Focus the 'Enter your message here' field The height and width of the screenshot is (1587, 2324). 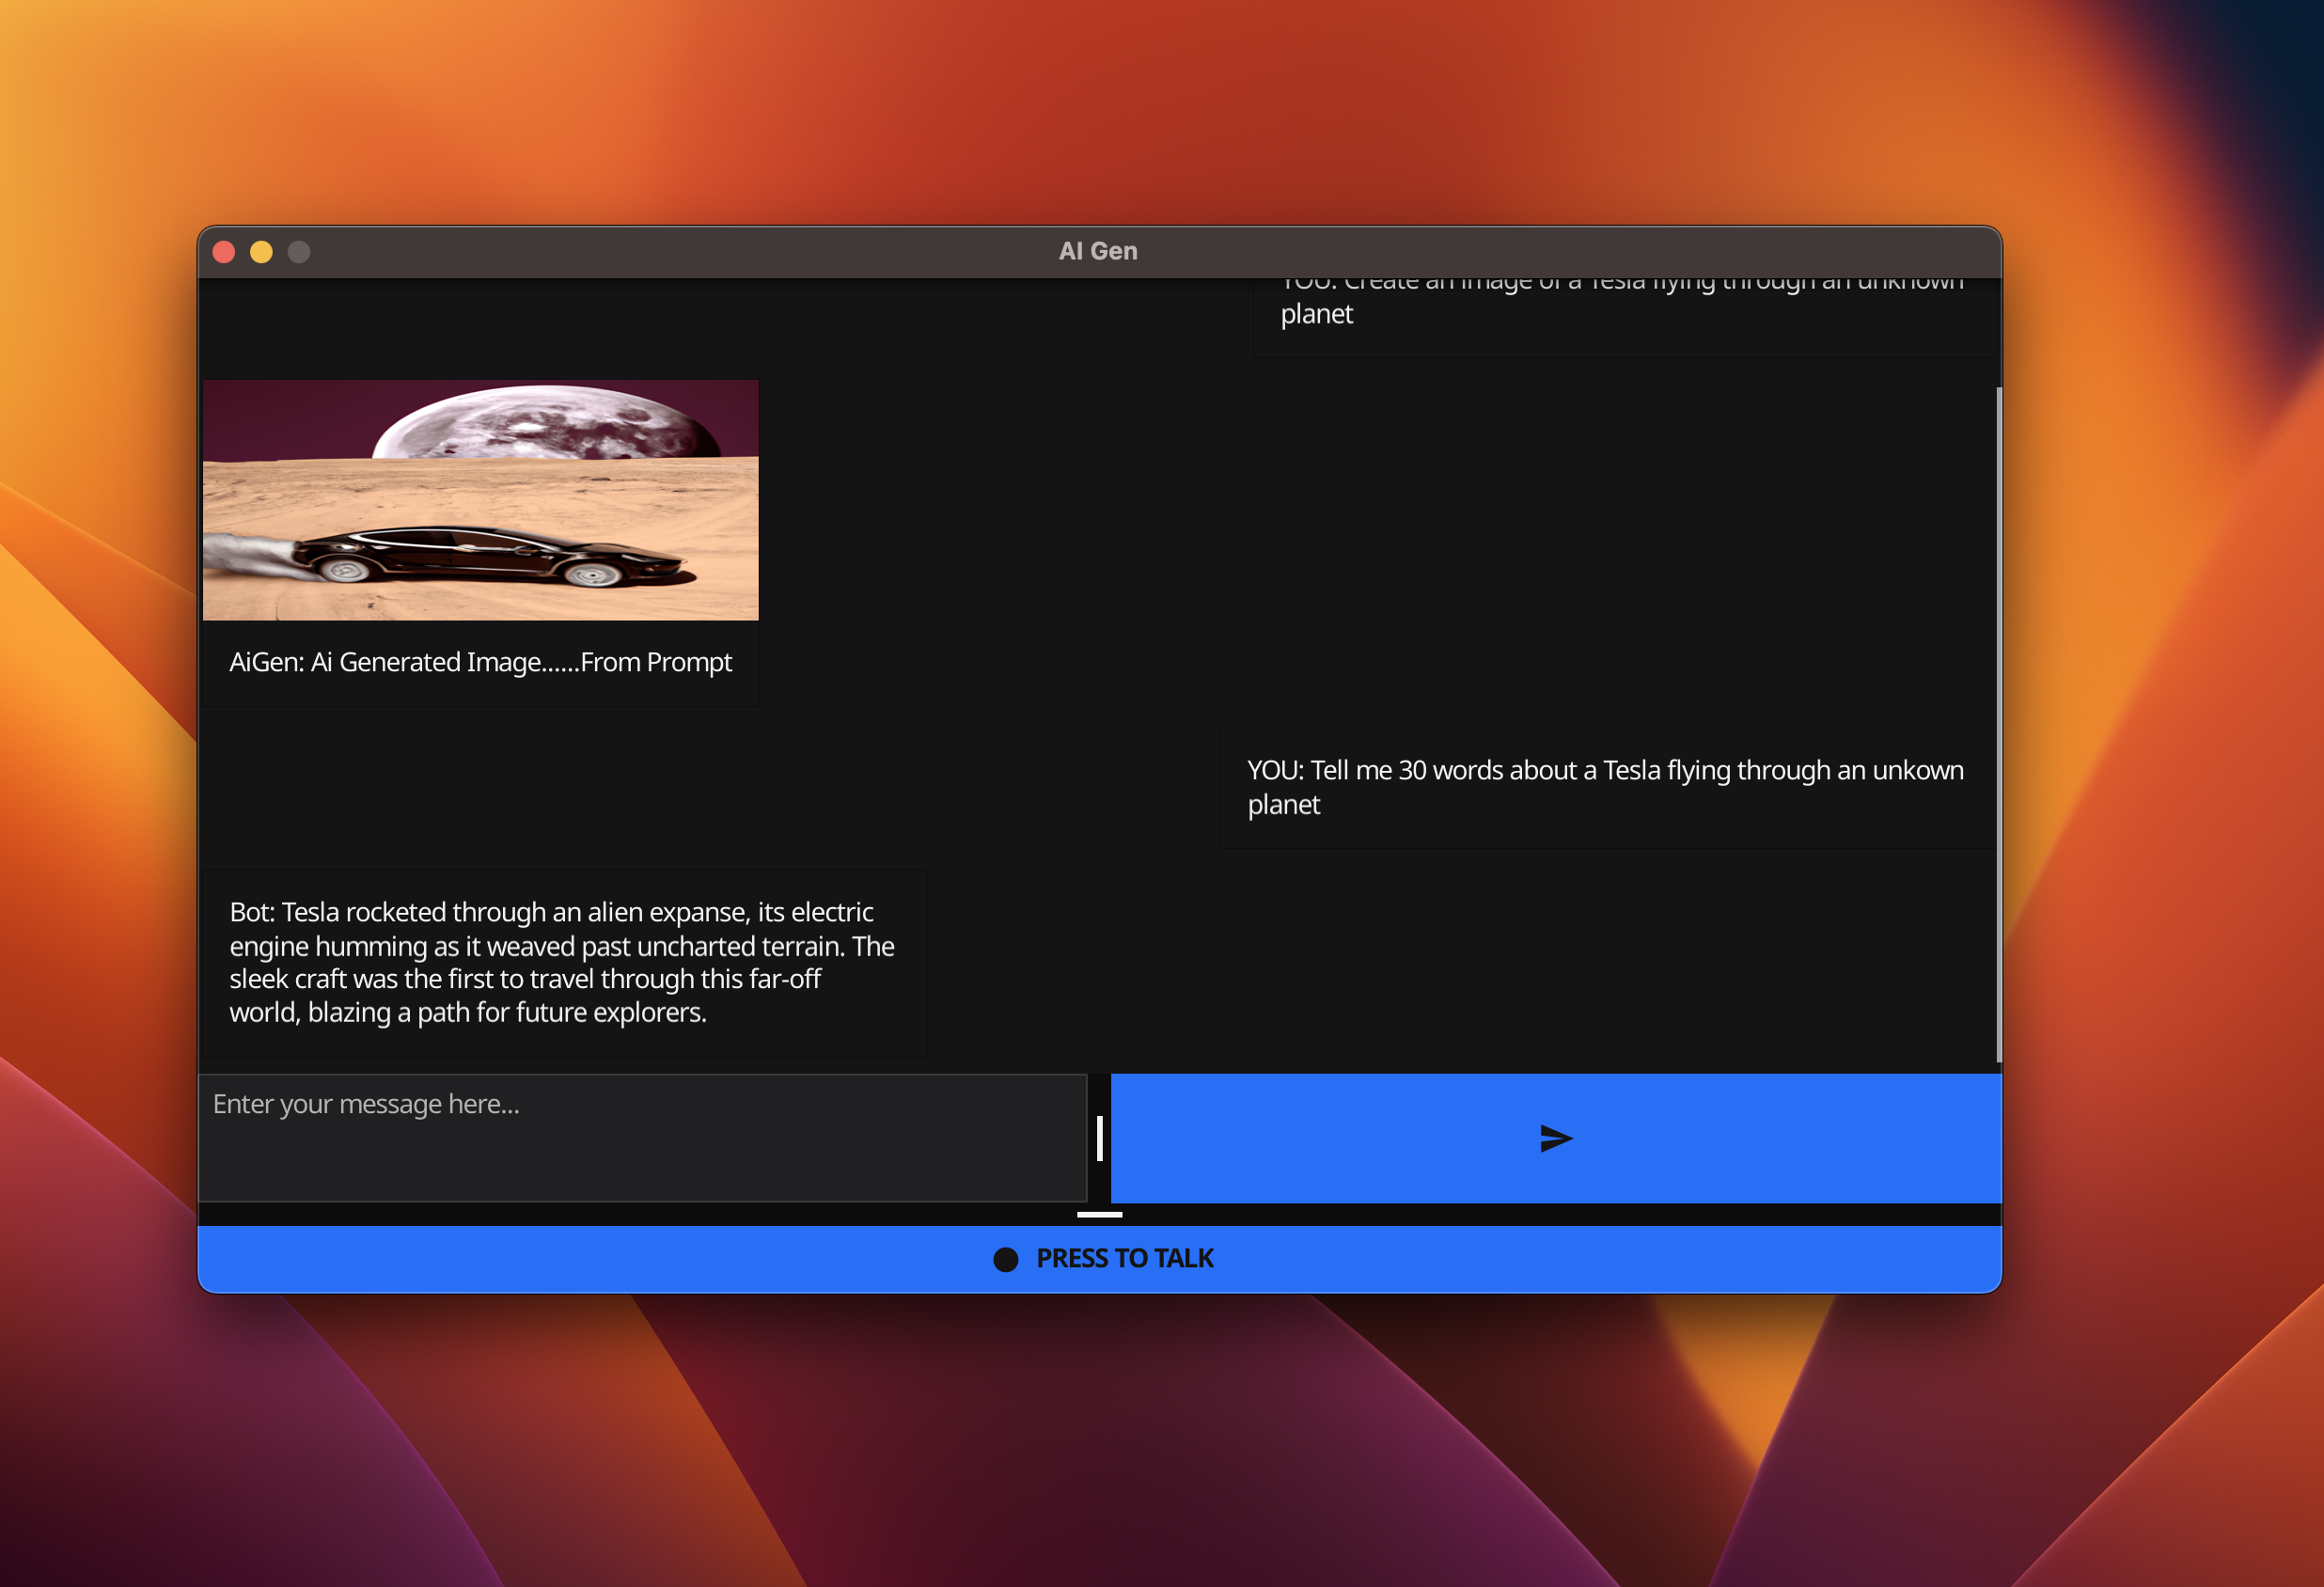click(642, 1137)
